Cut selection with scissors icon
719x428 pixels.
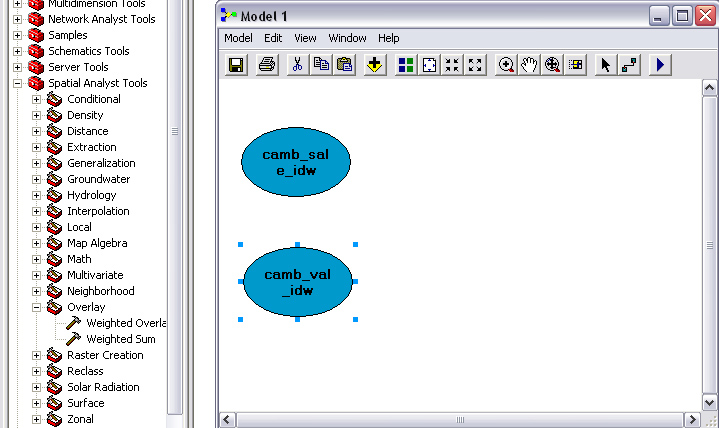[x=298, y=65]
